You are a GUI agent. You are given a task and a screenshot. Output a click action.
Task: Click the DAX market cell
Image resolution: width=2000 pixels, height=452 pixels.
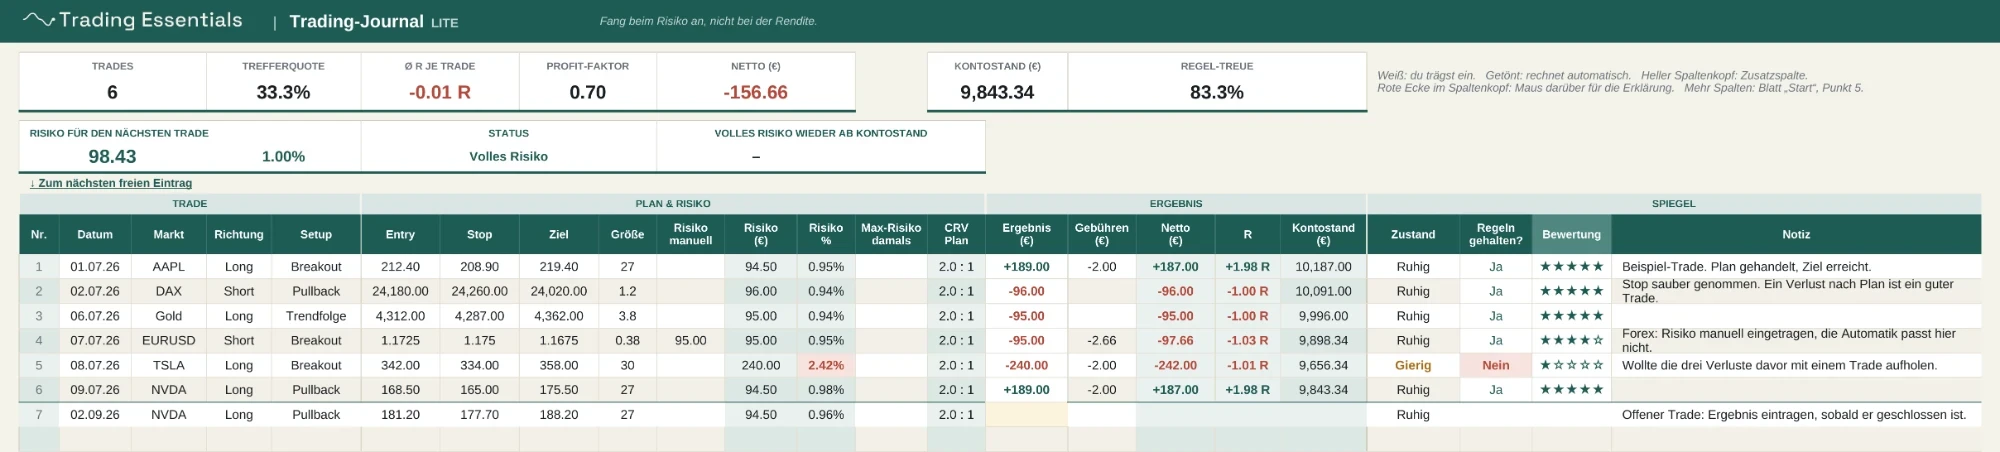tap(169, 291)
